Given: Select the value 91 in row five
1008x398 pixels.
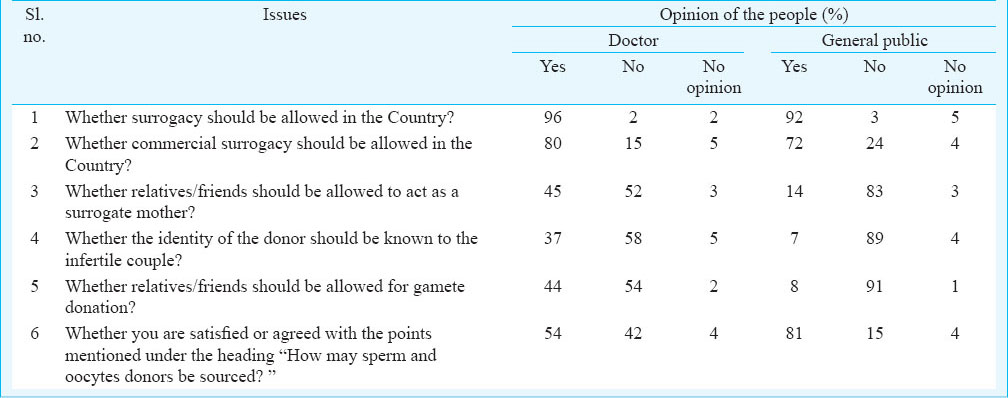Looking at the screenshot, I should pos(874,287).
